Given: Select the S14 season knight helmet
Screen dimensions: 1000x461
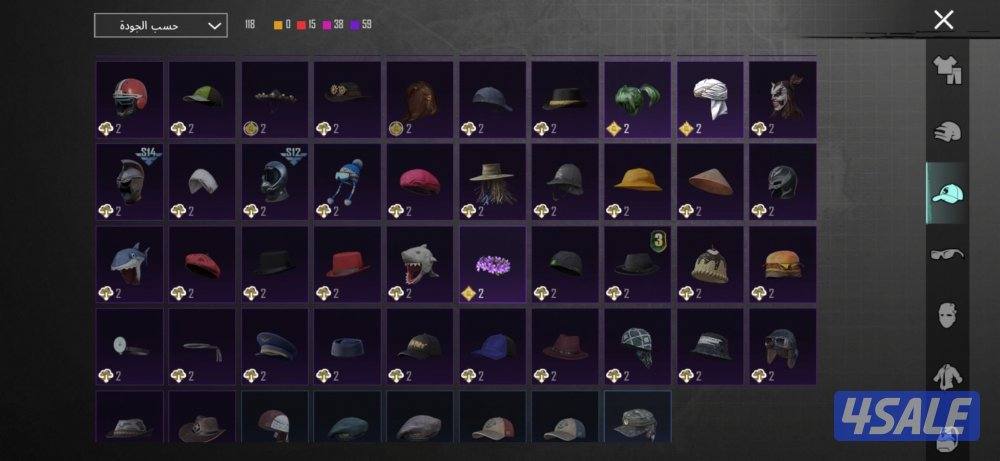Looking at the screenshot, I should pos(129,182).
